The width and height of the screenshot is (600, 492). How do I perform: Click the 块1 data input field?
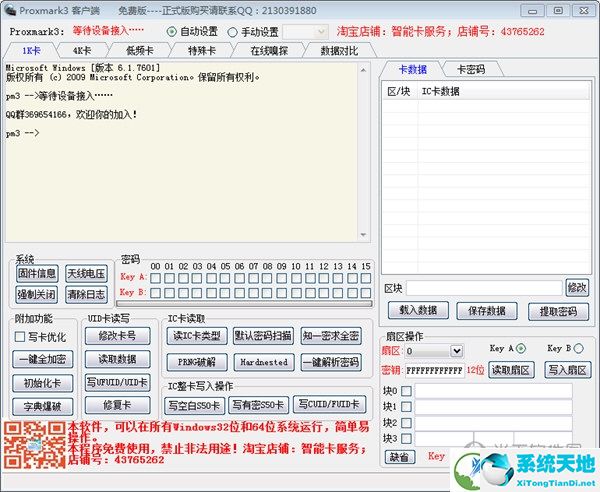click(x=494, y=407)
